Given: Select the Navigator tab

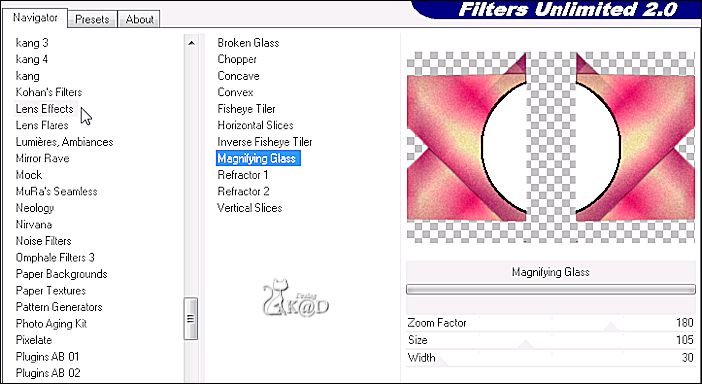Looking at the screenshot, I should pos(35,18).
